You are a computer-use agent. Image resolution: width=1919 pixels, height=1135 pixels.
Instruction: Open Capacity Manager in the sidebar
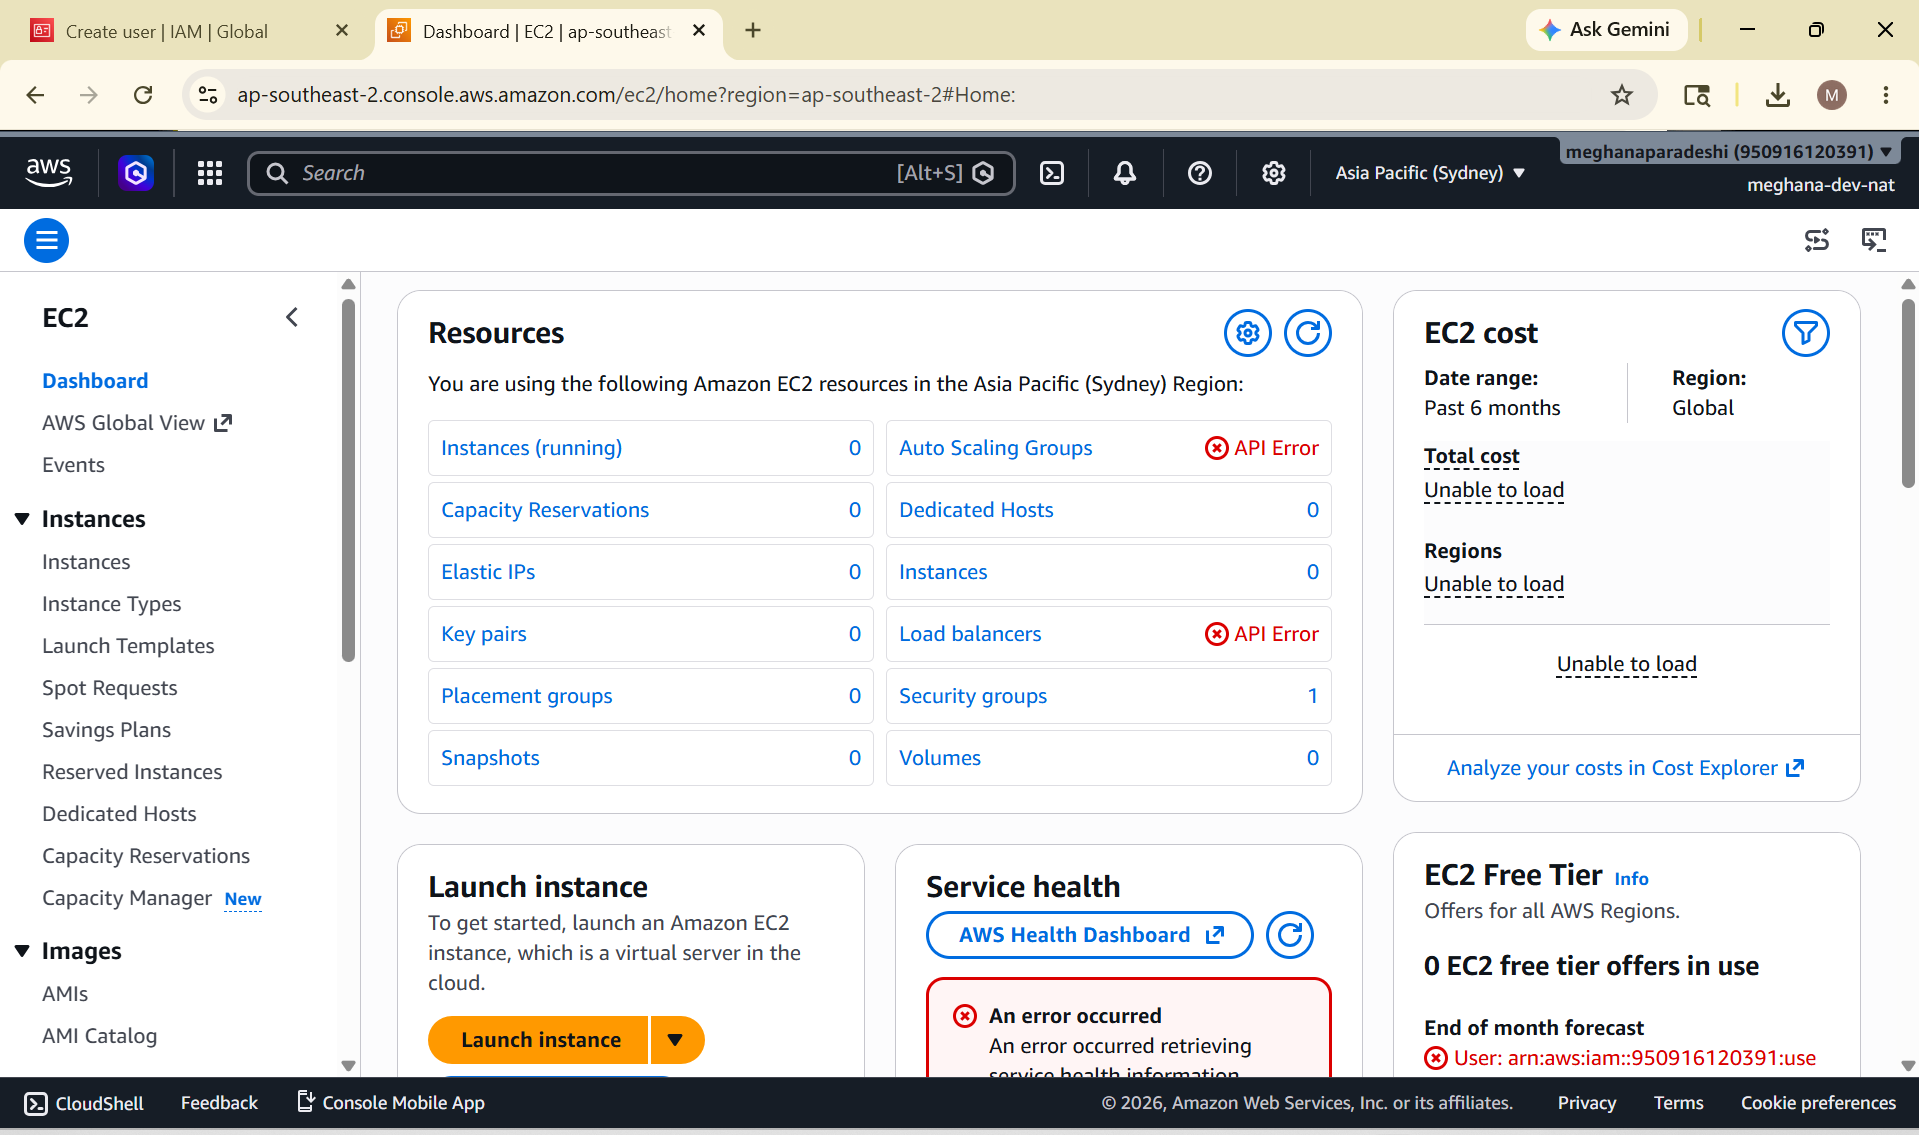pyautogui.click(x=127, y=898)
